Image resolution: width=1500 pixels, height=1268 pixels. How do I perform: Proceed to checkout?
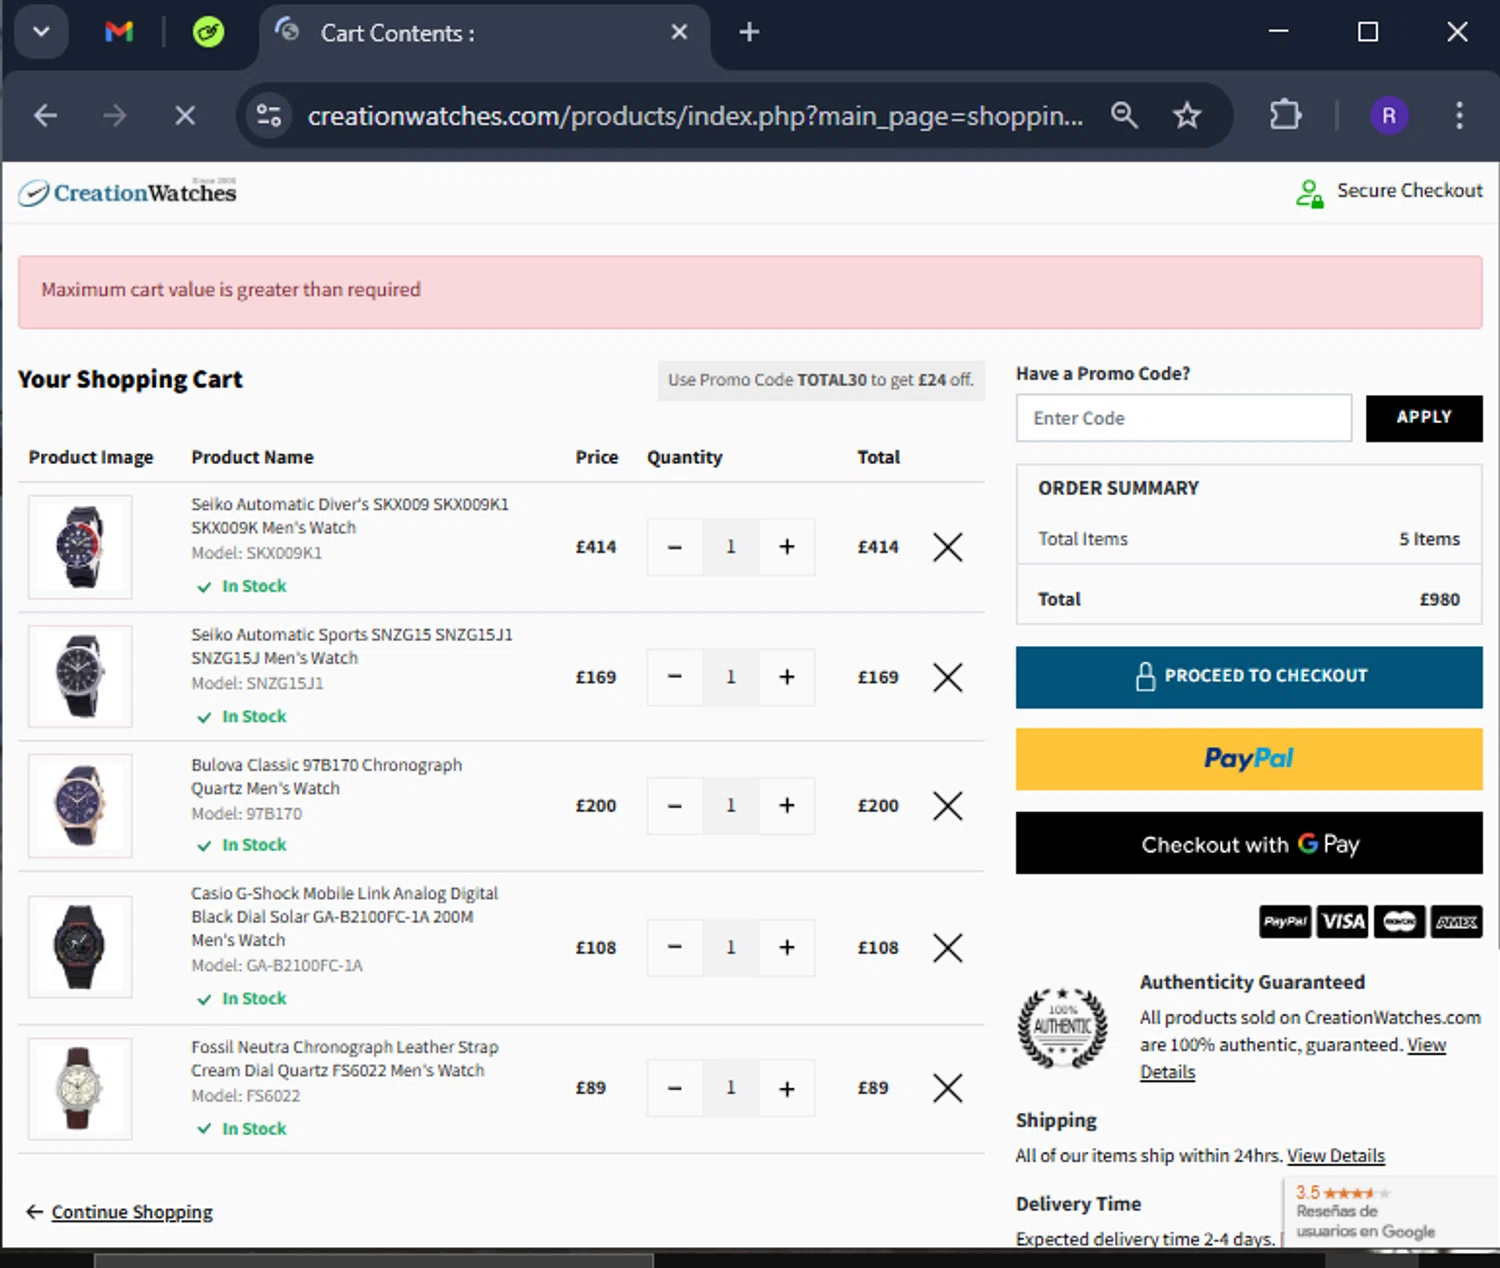(x=1249, y=677)
